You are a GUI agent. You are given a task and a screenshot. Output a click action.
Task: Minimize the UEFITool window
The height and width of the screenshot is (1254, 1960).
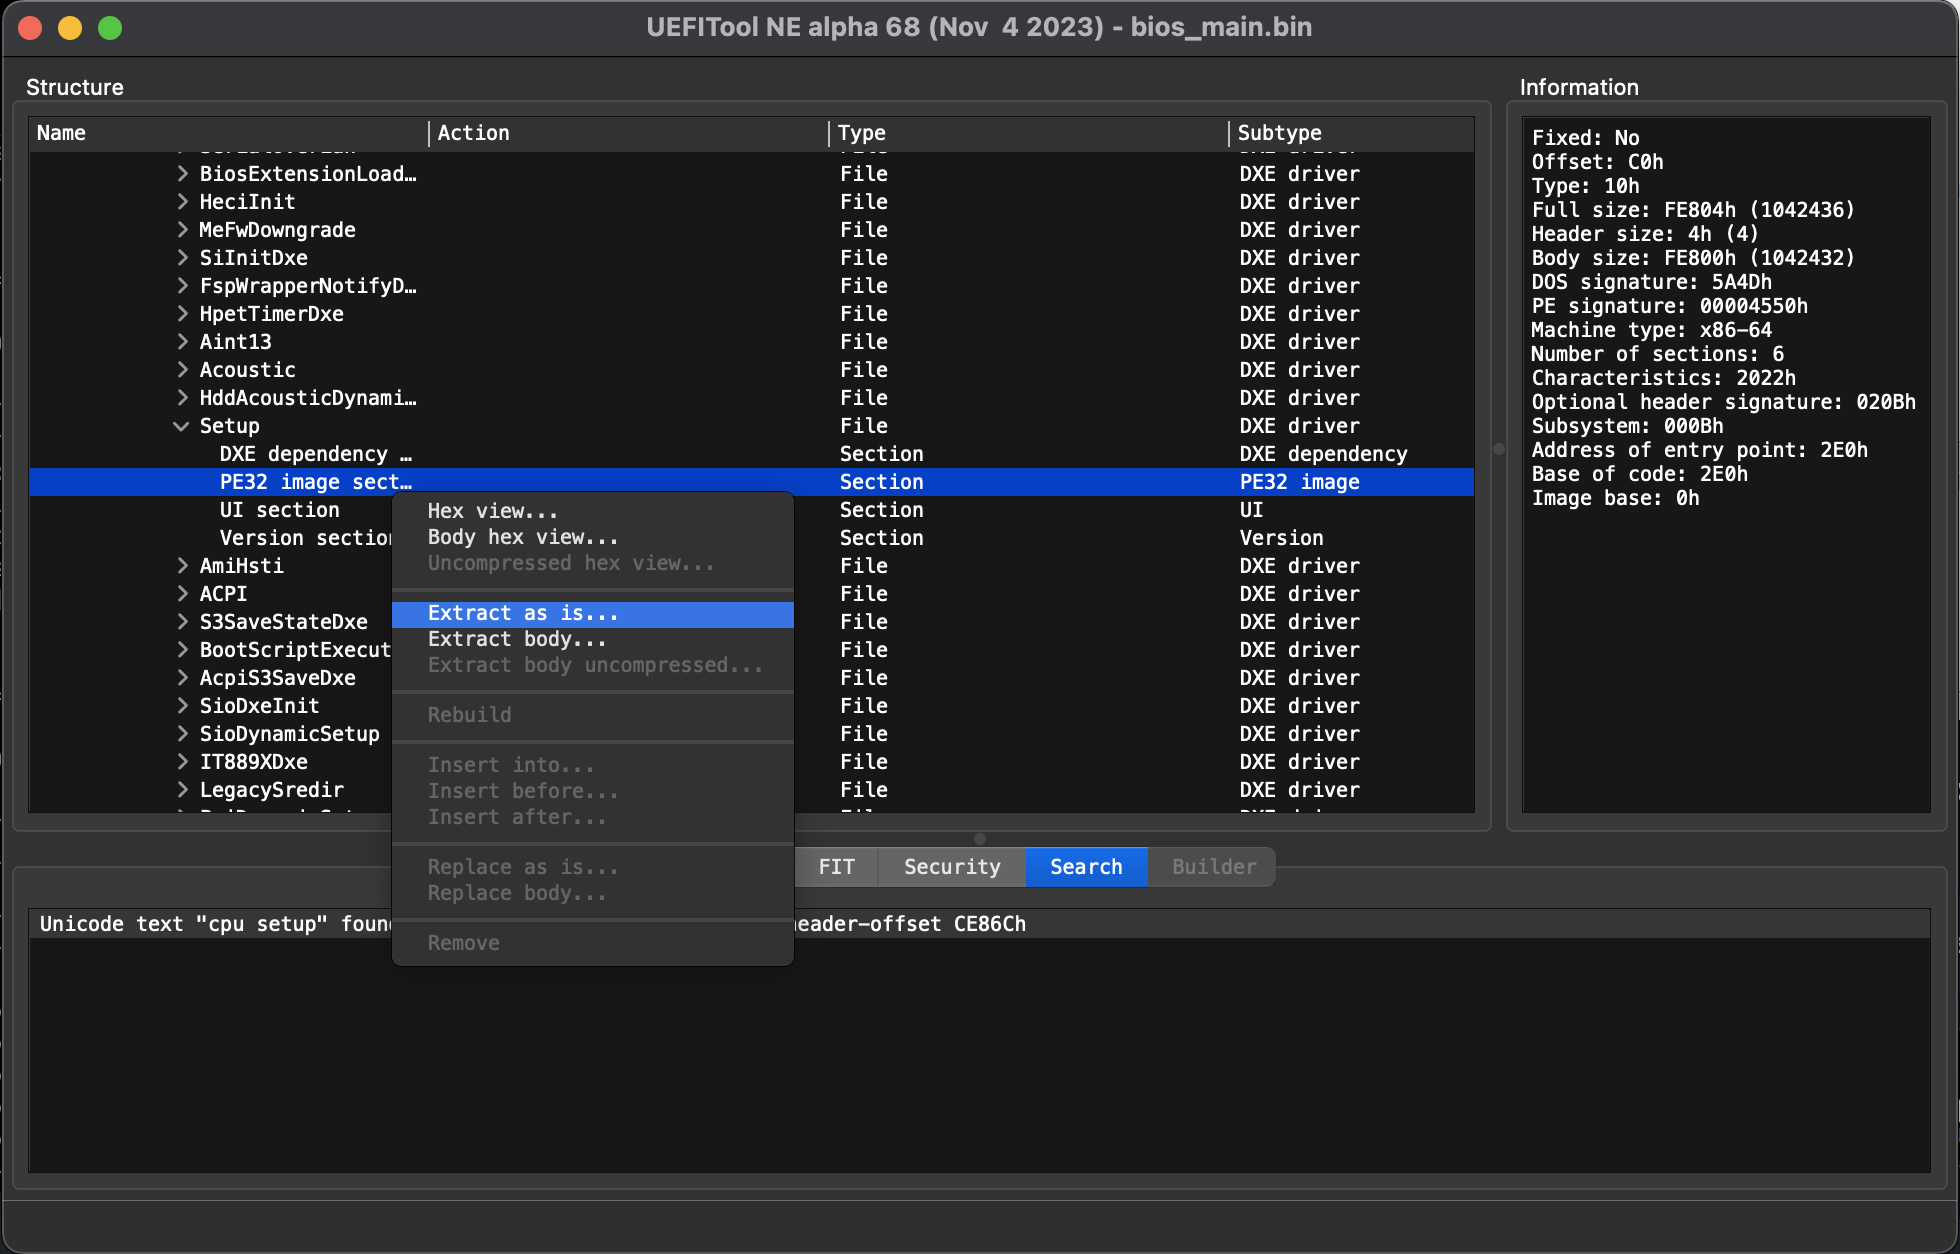(70, 28)
